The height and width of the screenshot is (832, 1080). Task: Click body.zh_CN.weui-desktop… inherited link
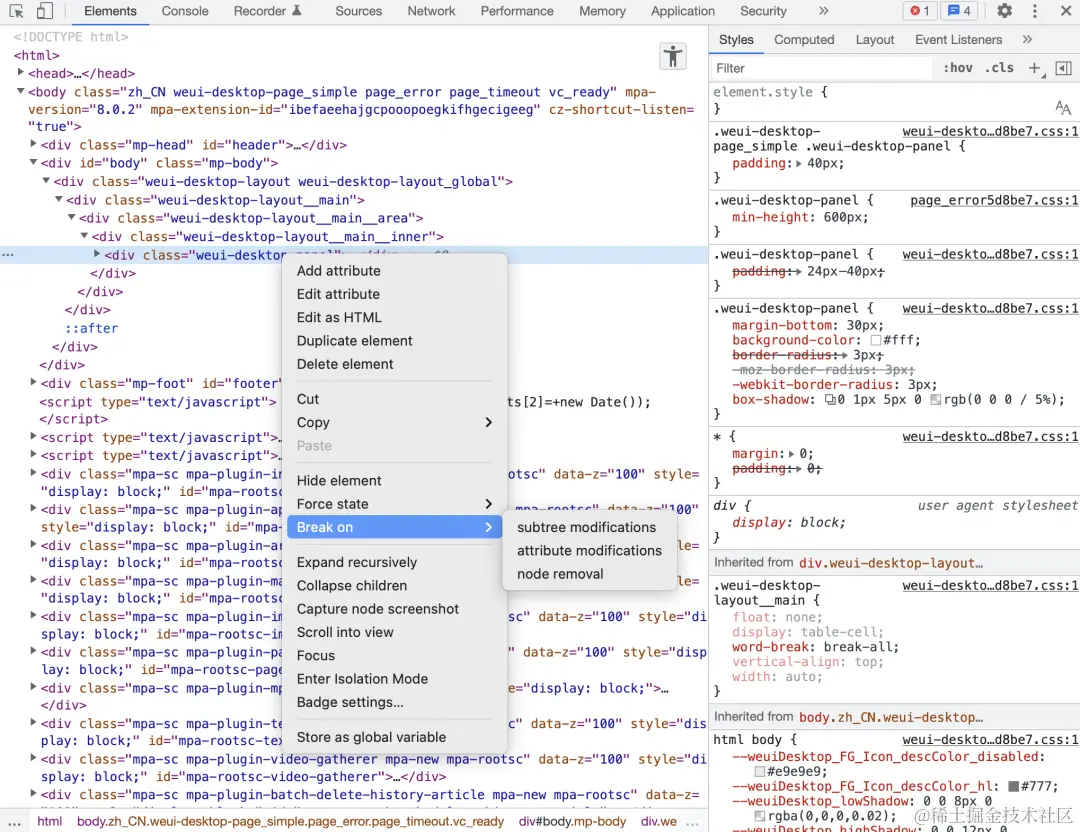(x=891, y=717)
